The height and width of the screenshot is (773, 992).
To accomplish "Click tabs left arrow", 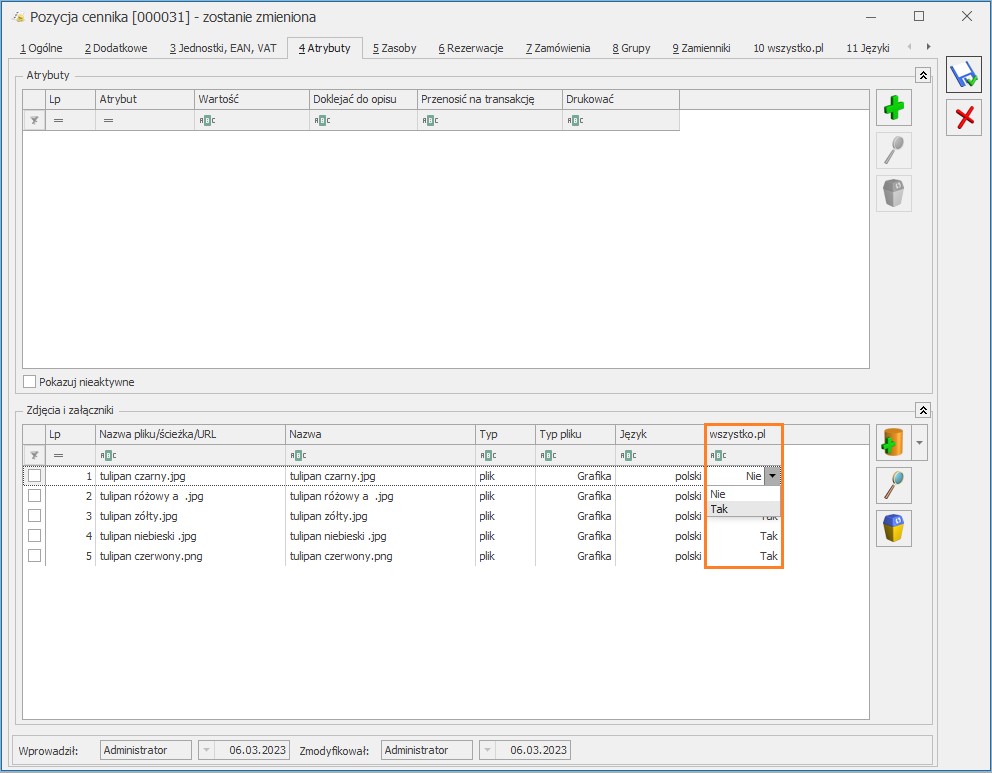I will [909, 47].
